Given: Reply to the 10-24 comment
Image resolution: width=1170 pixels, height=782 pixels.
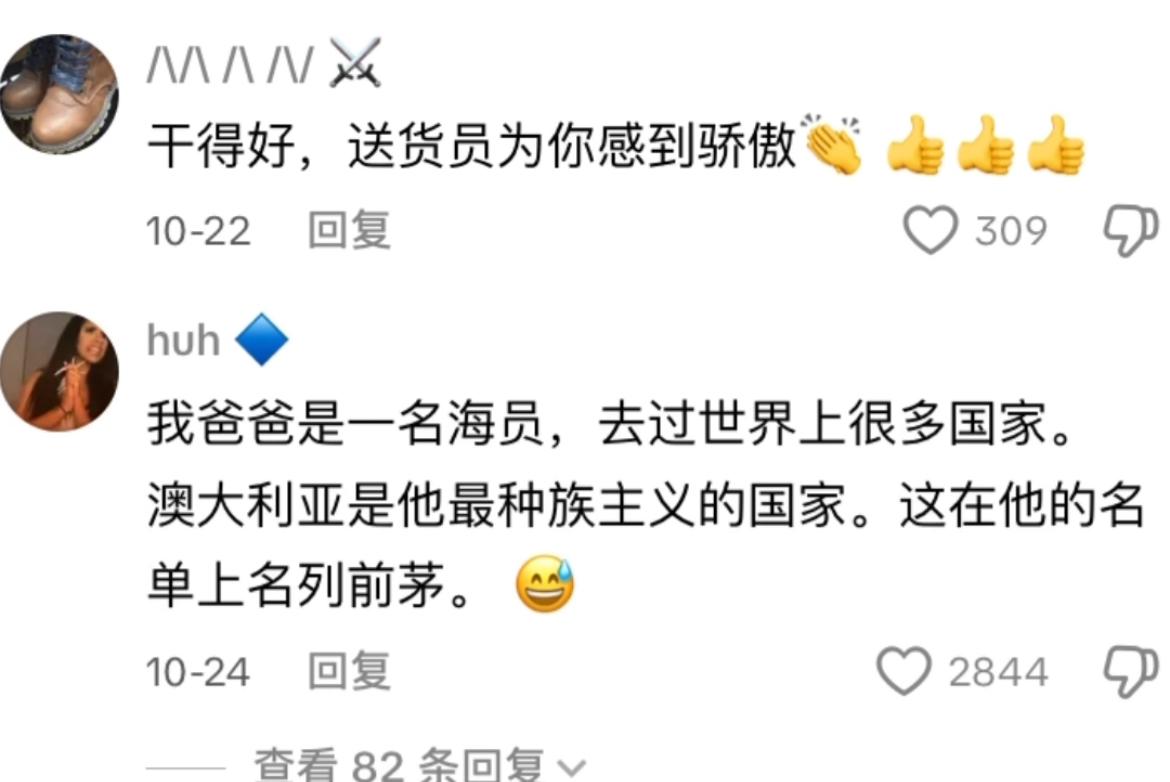Looking at the screenshot, I should [349, 671].
